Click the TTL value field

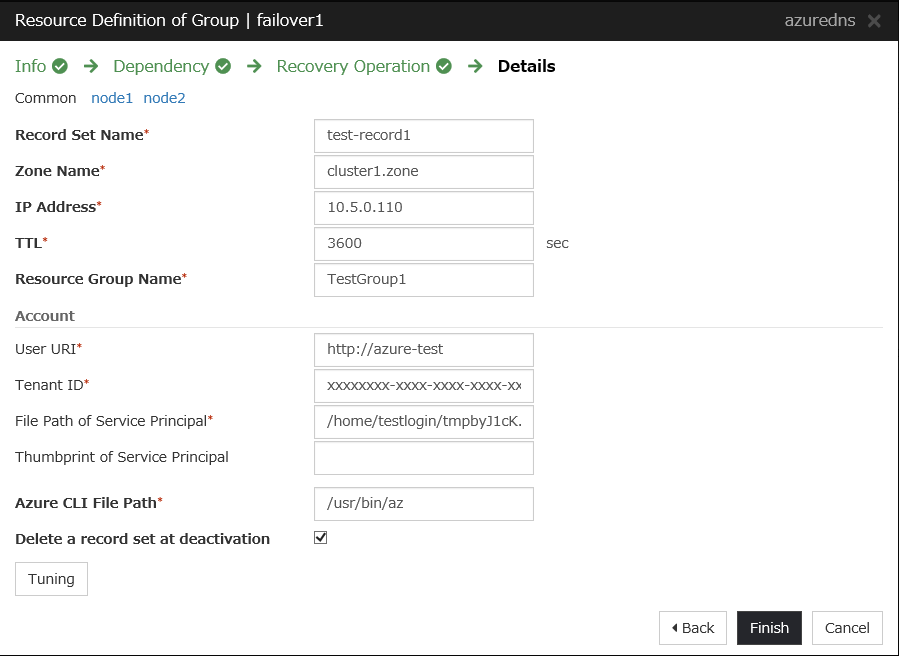[423, 244]
